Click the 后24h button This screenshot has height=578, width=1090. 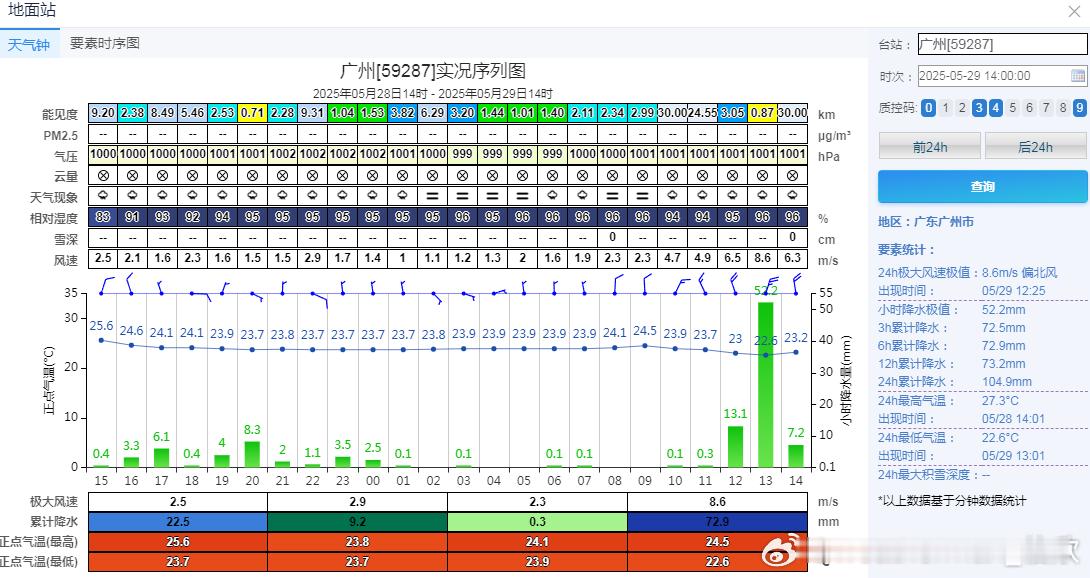tap(1036, 147)
